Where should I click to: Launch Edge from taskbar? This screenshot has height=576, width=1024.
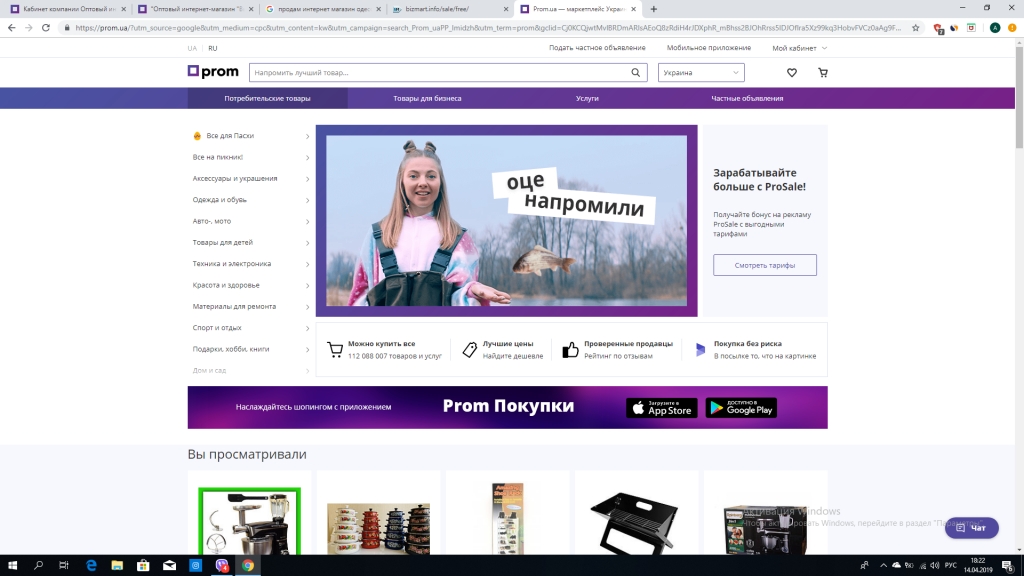point(91,566)
